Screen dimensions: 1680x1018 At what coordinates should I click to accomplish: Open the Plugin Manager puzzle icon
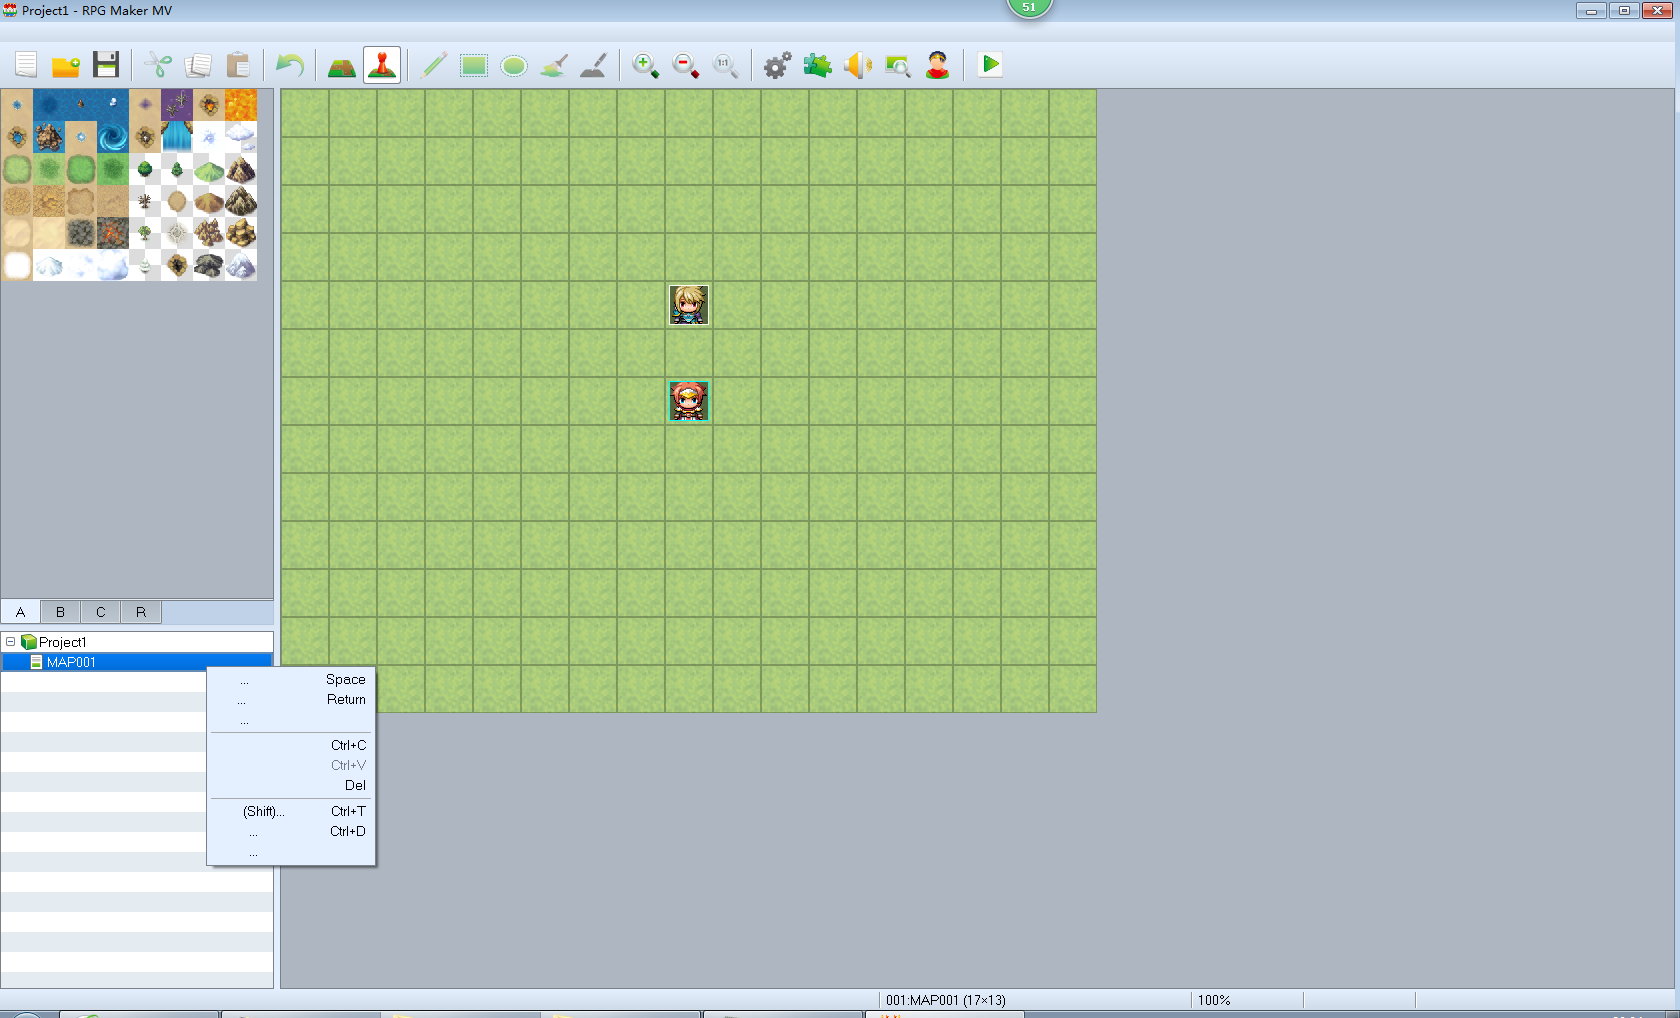[x=818, y=65]
